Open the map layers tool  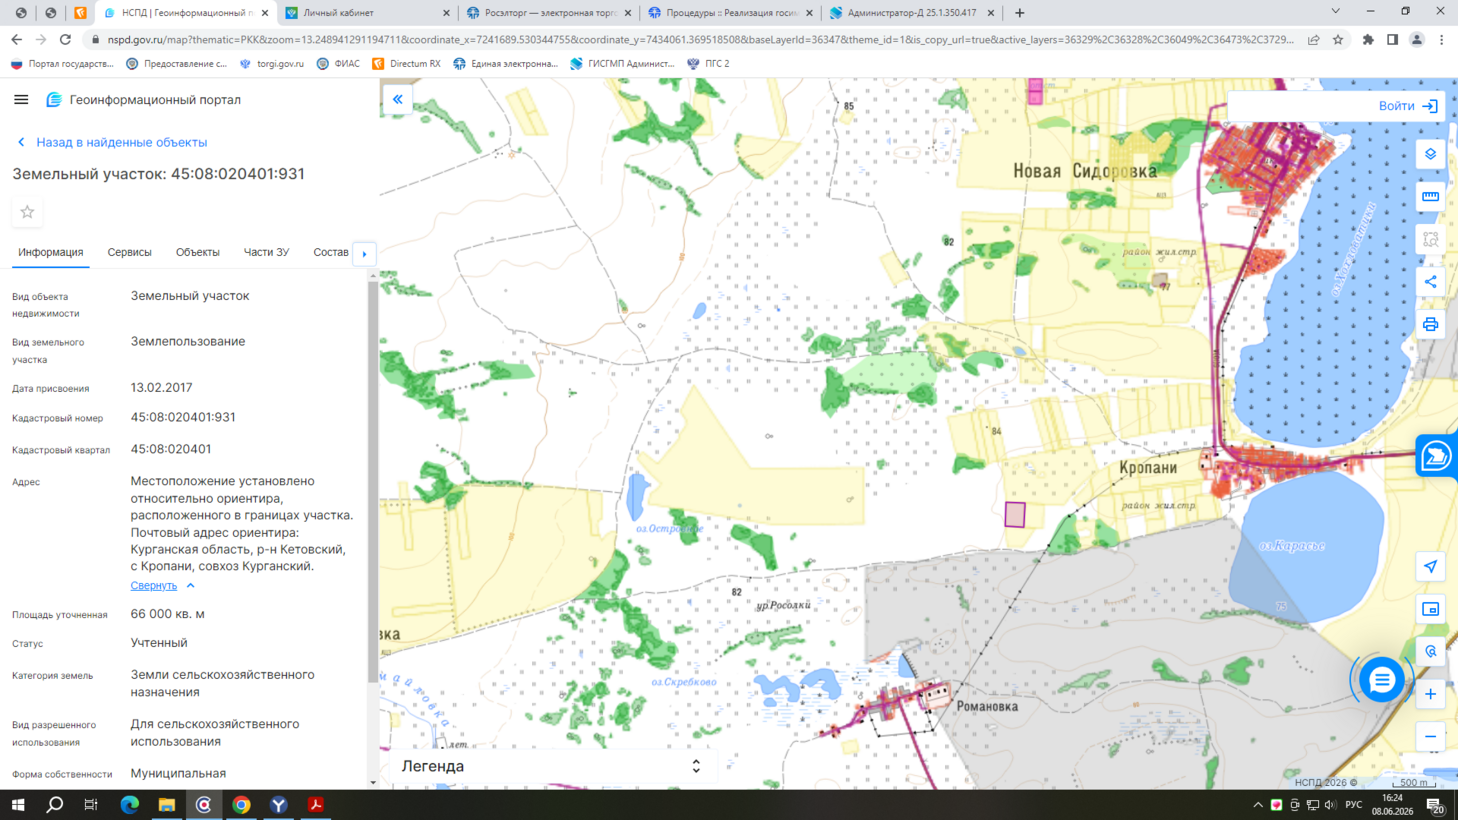(x=1431, y=154)
